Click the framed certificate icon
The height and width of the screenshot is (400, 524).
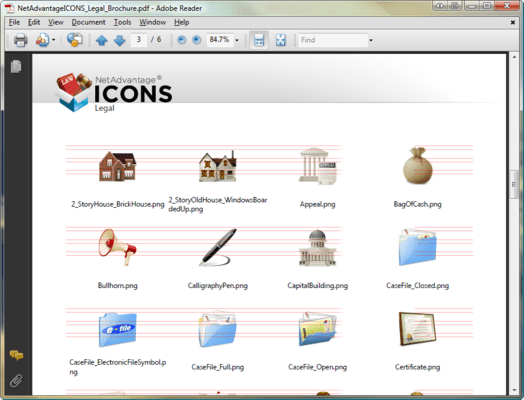417,329
